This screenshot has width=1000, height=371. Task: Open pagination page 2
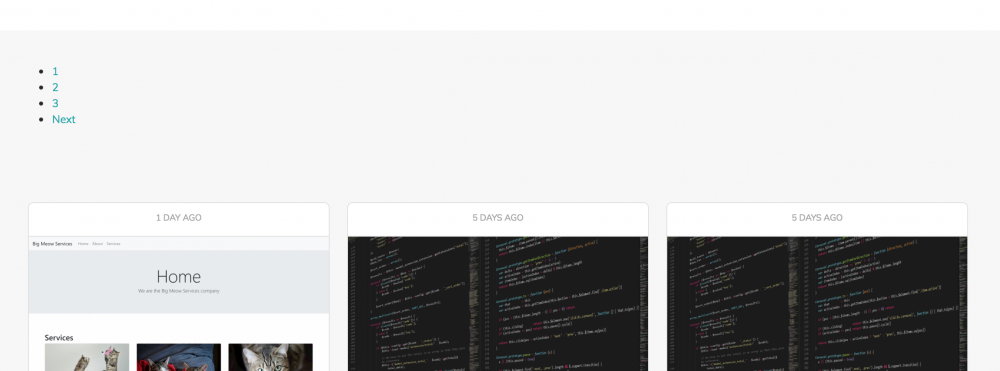(55, 87)
